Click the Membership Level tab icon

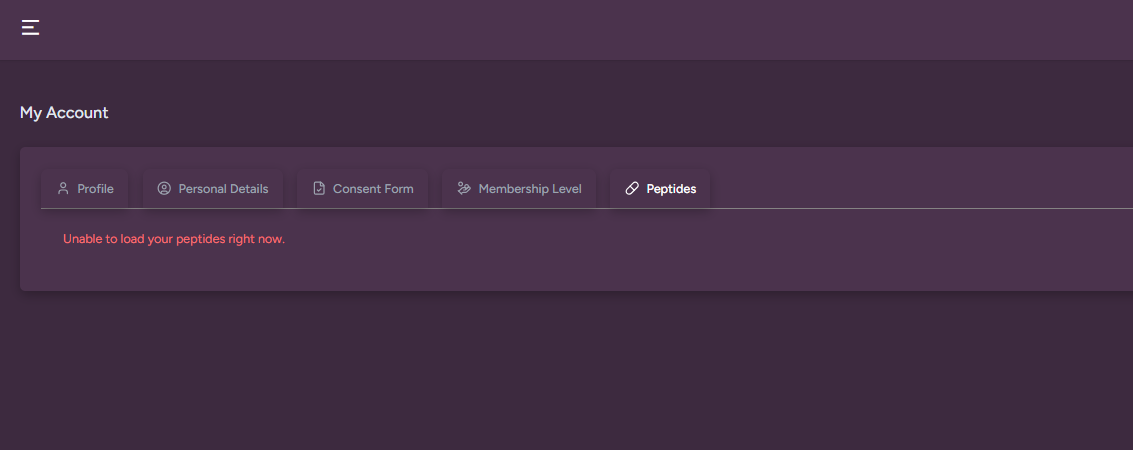point(464,188)
